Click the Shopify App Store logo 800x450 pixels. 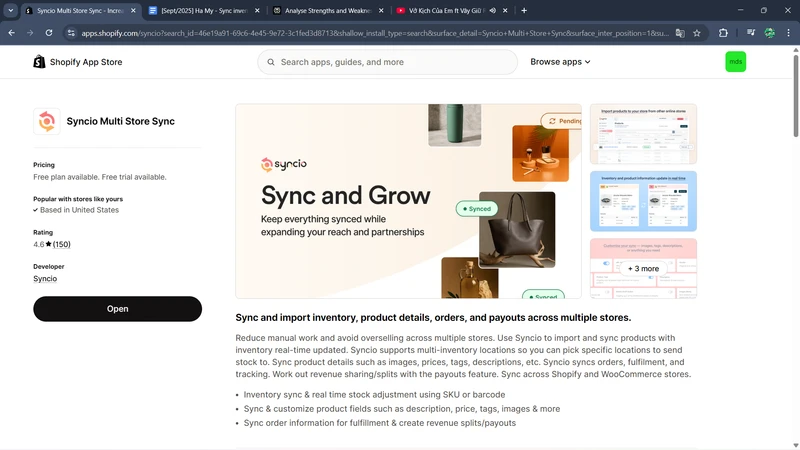78,62
